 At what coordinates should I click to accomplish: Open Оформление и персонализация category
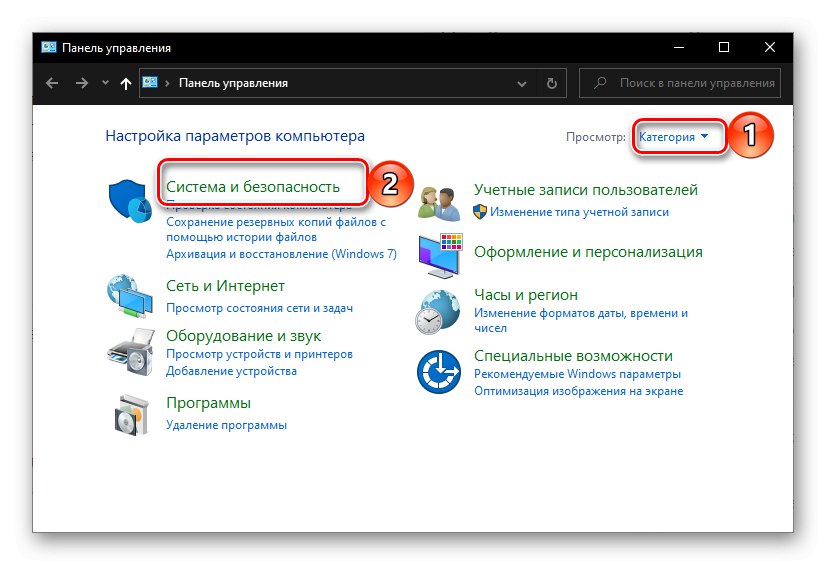point(588,252)
